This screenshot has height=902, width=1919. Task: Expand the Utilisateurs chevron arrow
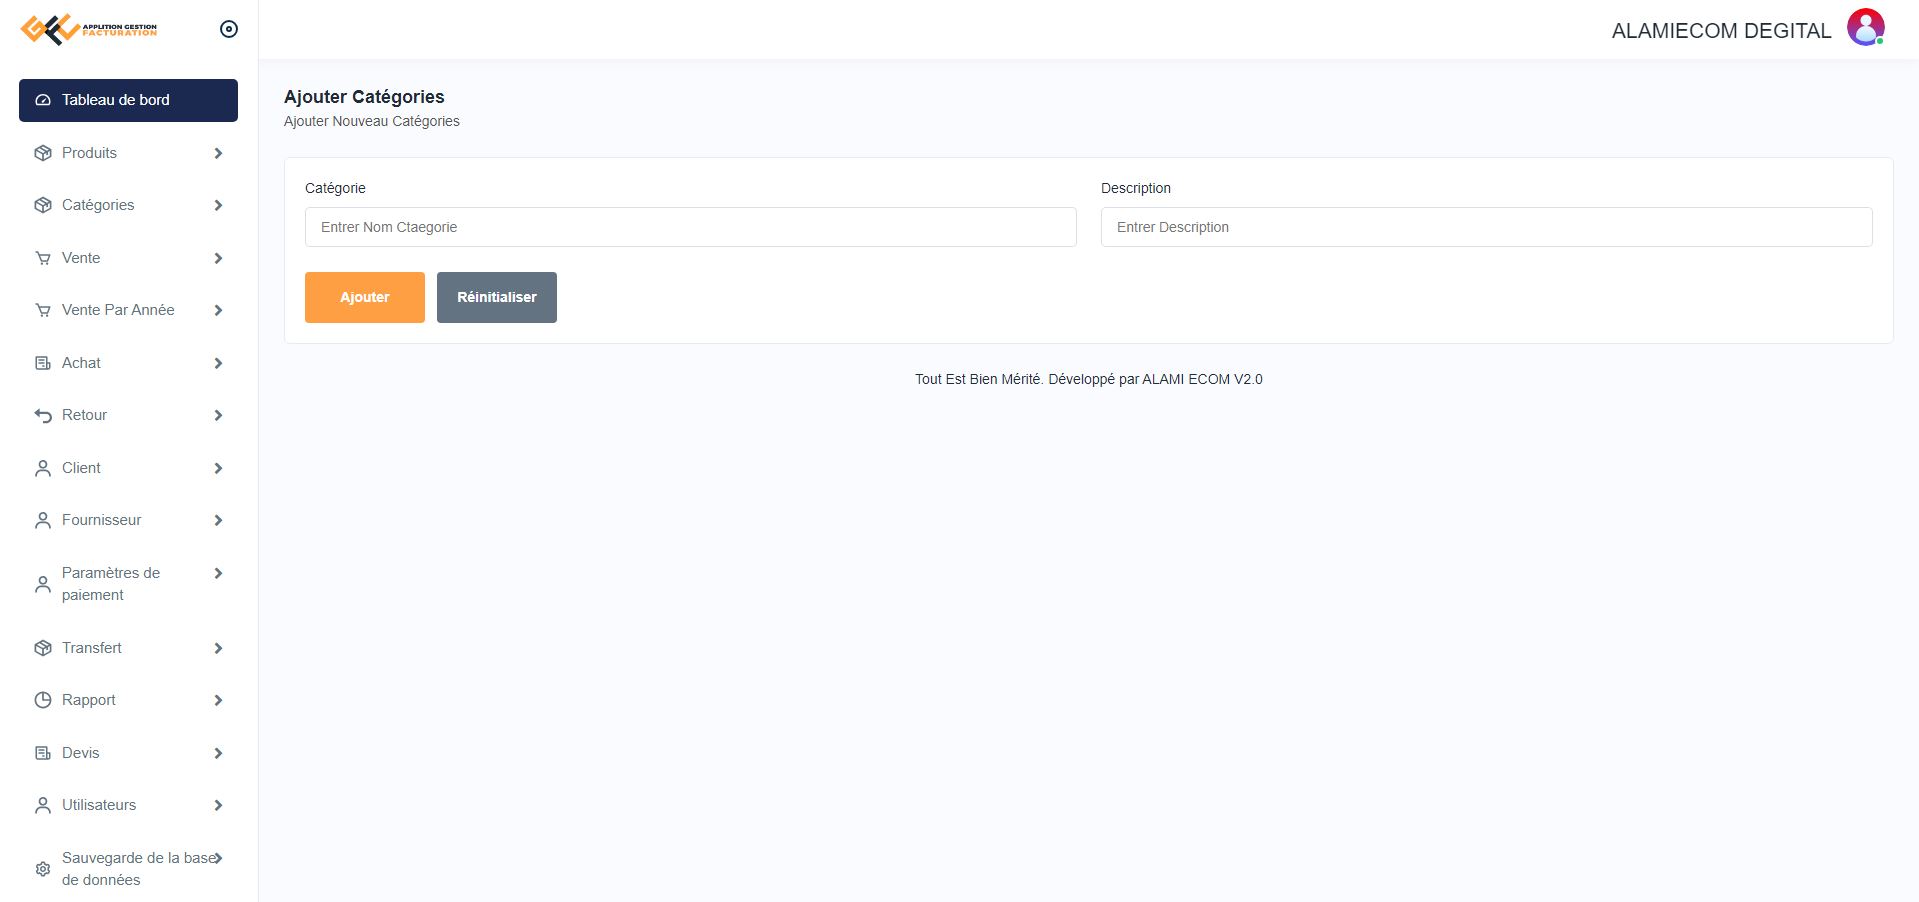coord(218,805)
